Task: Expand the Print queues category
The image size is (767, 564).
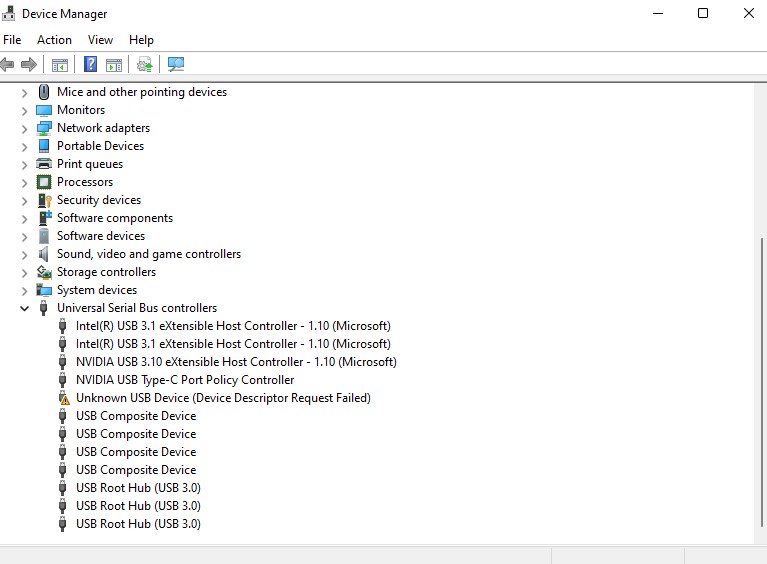Action: [x=24, y=165]
